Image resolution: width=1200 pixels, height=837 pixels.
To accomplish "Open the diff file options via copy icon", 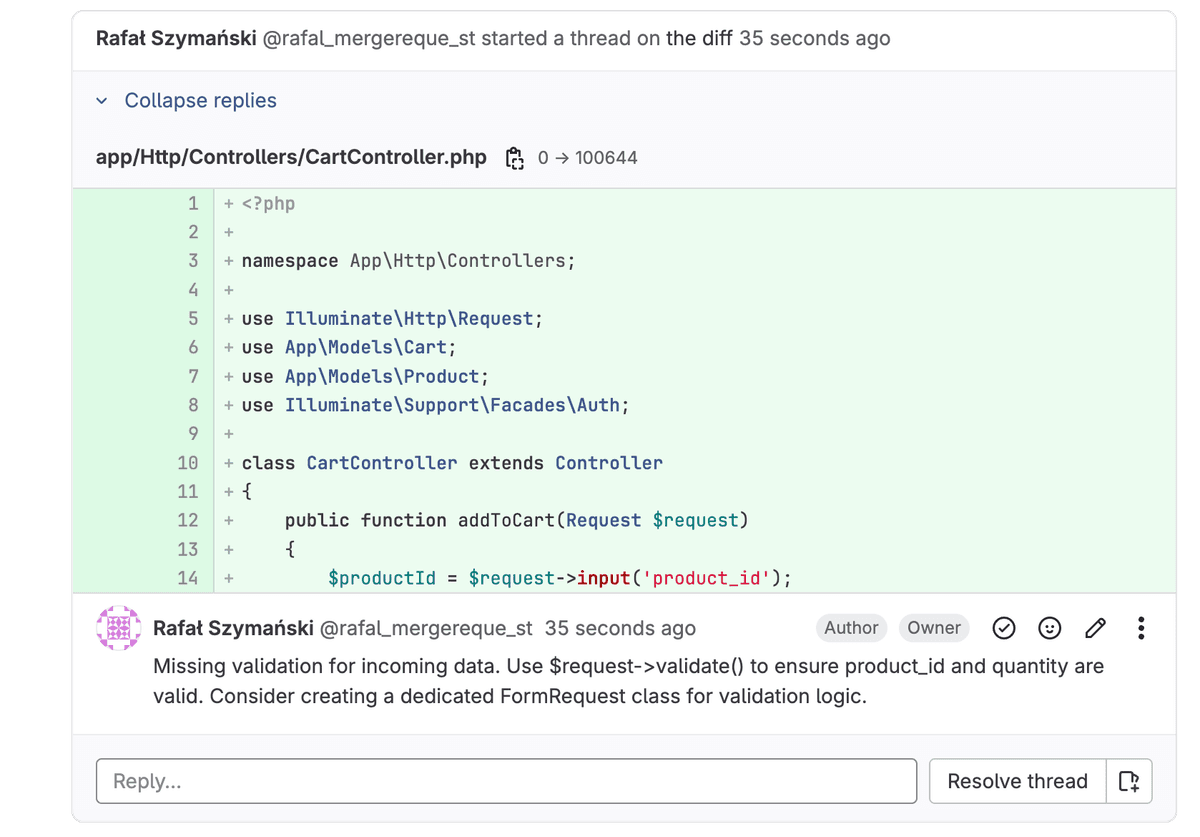I will coord(514,158).
